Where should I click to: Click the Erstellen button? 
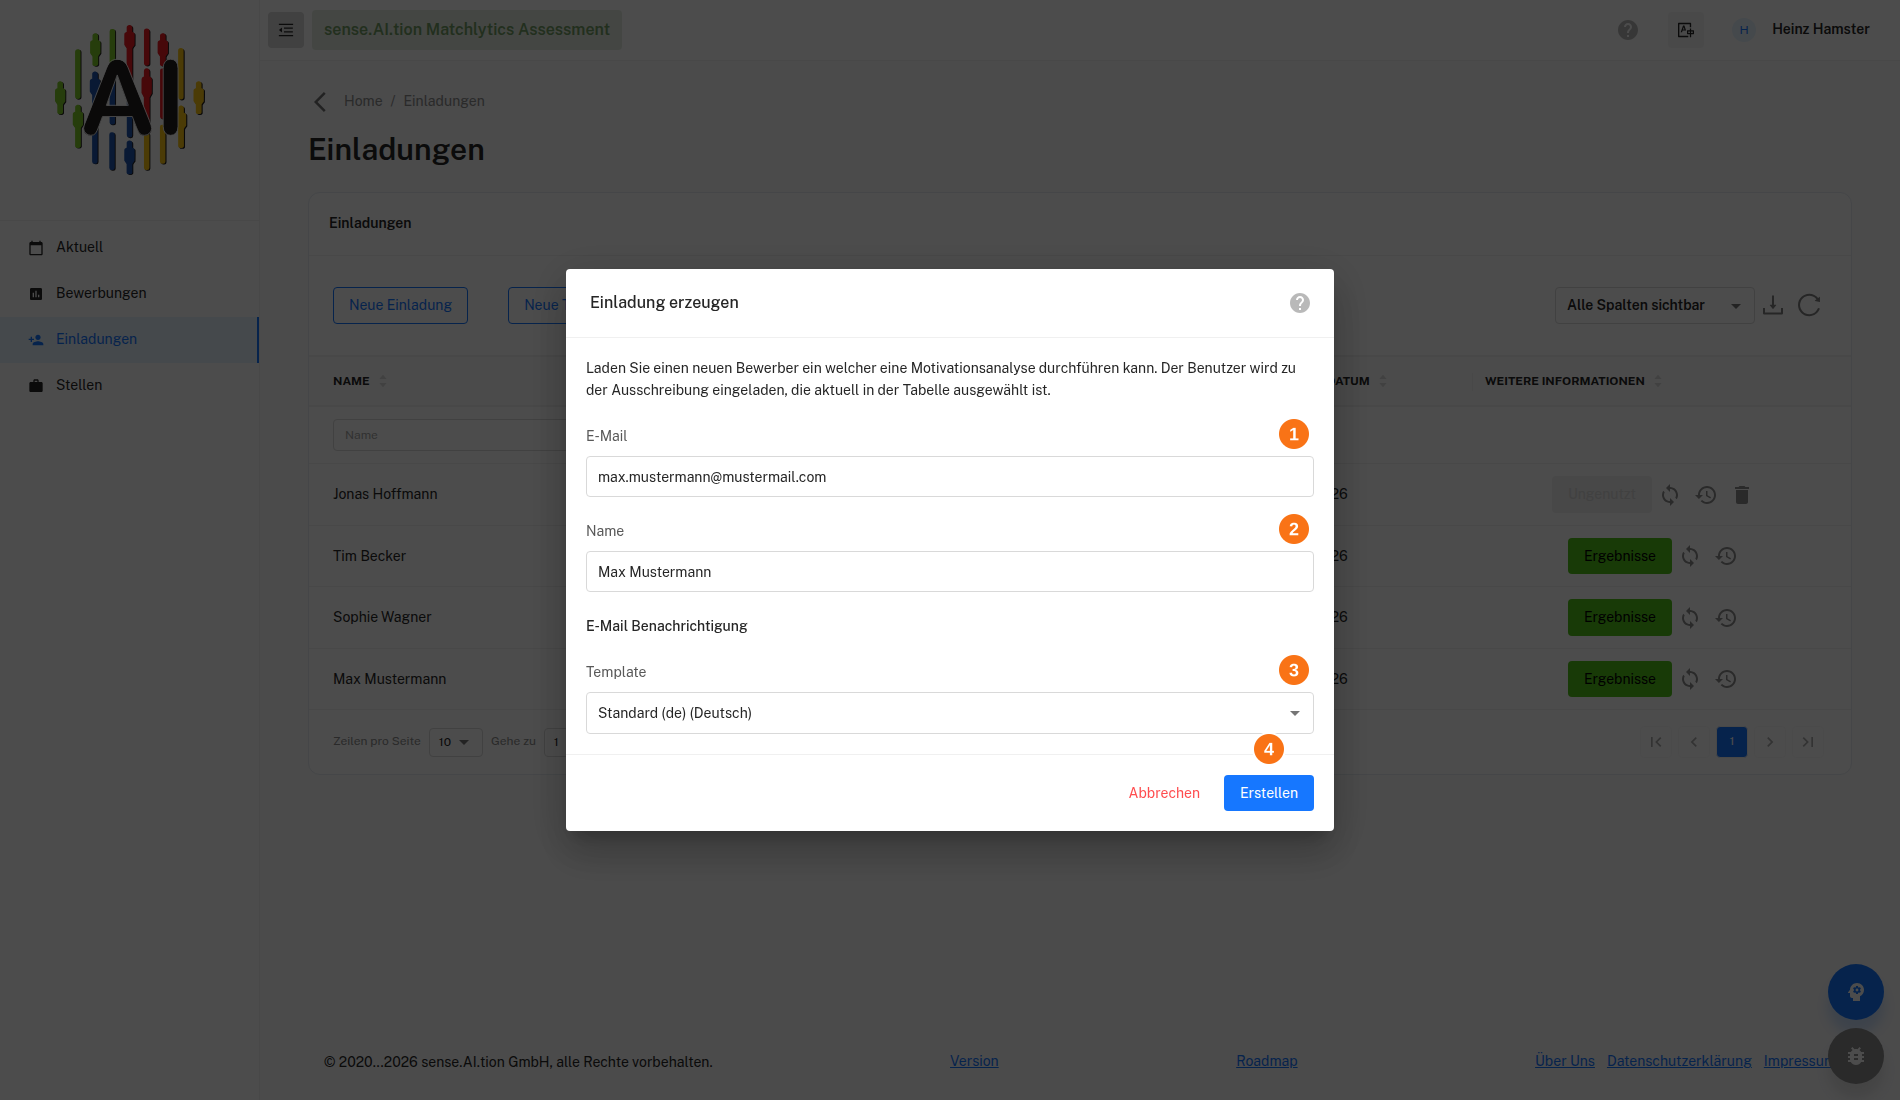1269,793
